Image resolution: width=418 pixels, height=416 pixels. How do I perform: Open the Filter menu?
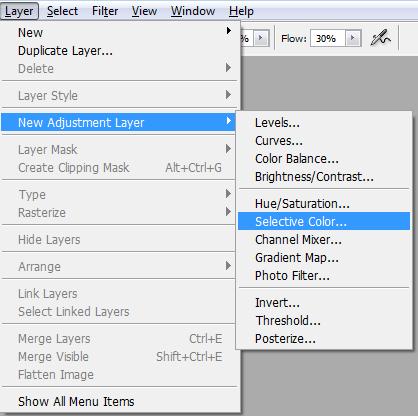(105, 11)
